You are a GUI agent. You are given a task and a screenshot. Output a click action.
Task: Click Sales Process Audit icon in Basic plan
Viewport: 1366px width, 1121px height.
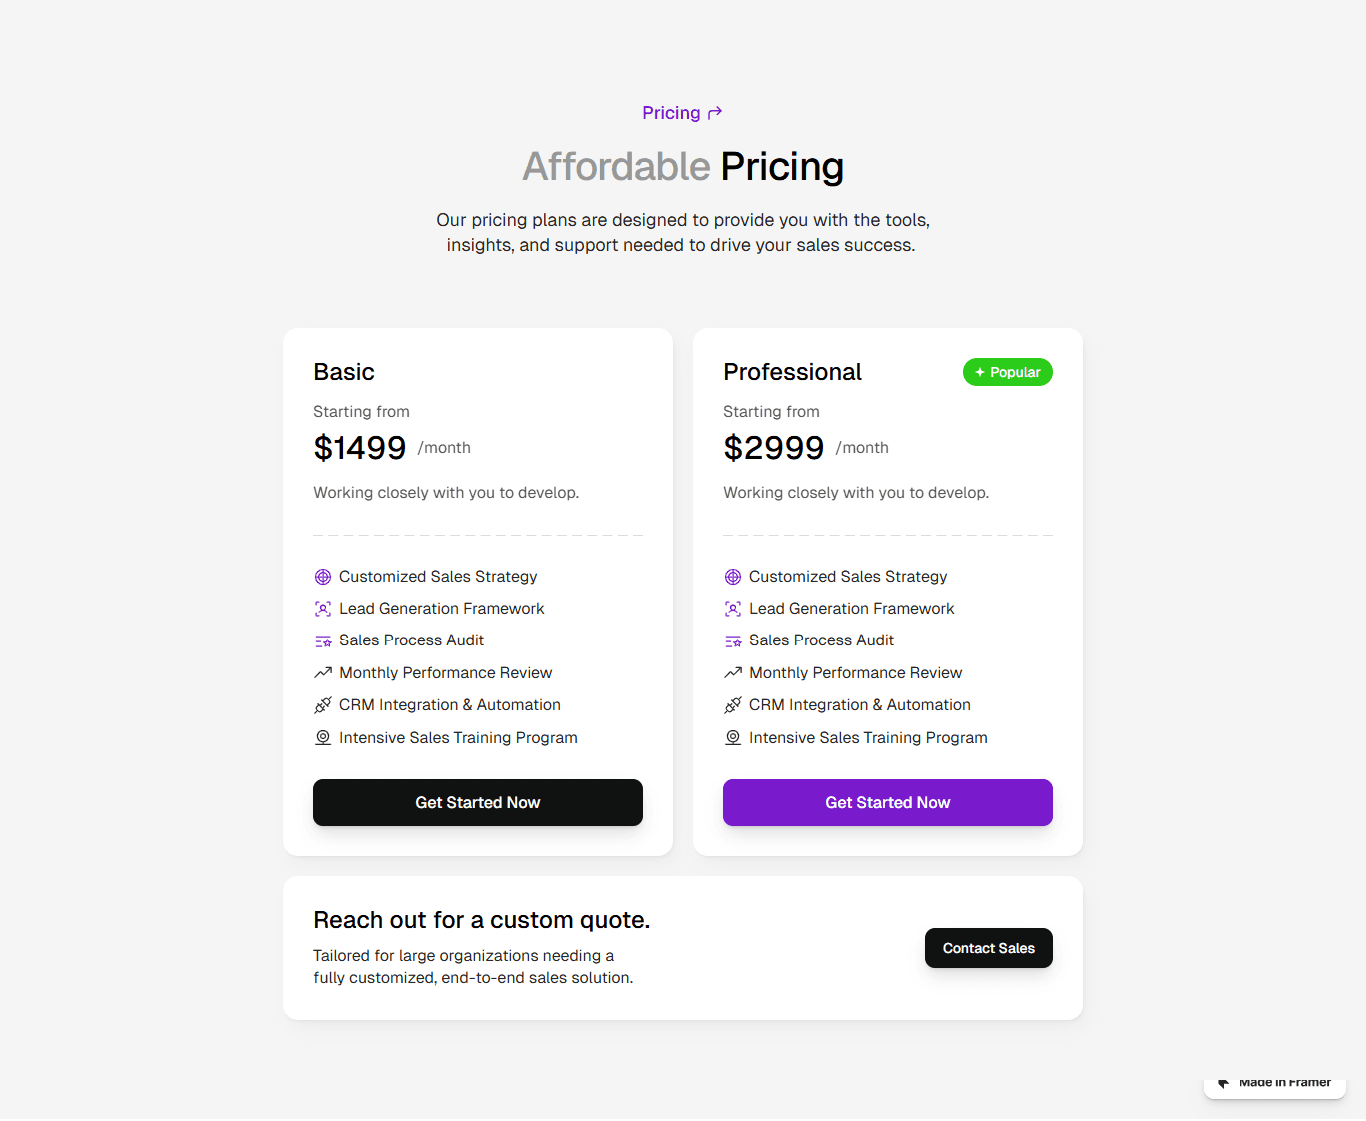[323, 641]
